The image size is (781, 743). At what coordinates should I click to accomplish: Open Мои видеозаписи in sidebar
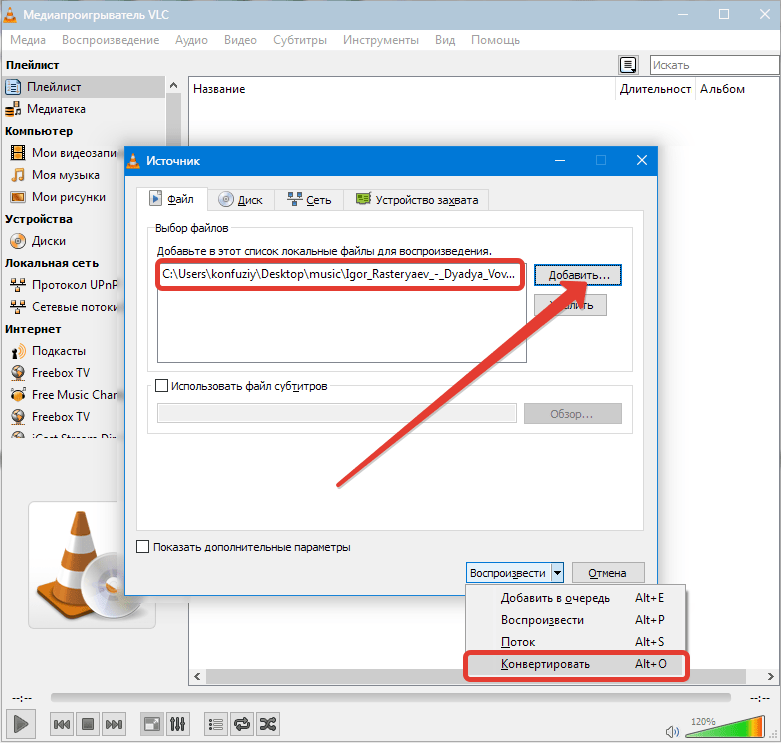click(x=64, y=152)
